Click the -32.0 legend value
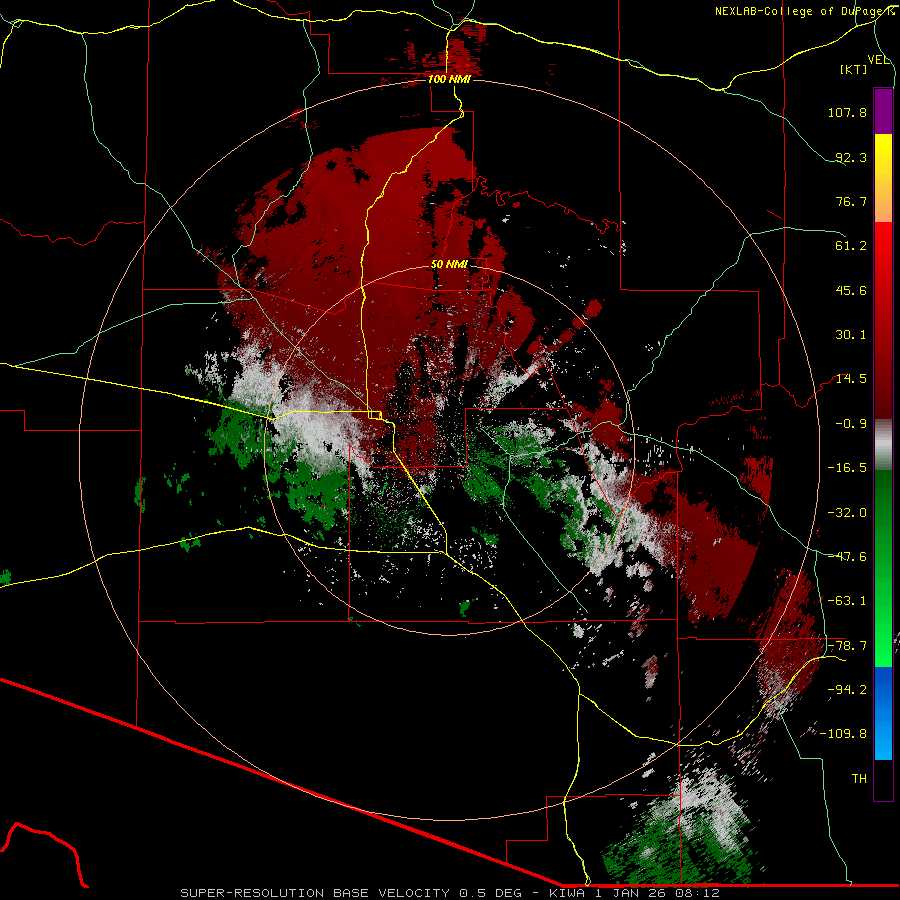This screenshot has height=900, width=900. click(847, 513)
